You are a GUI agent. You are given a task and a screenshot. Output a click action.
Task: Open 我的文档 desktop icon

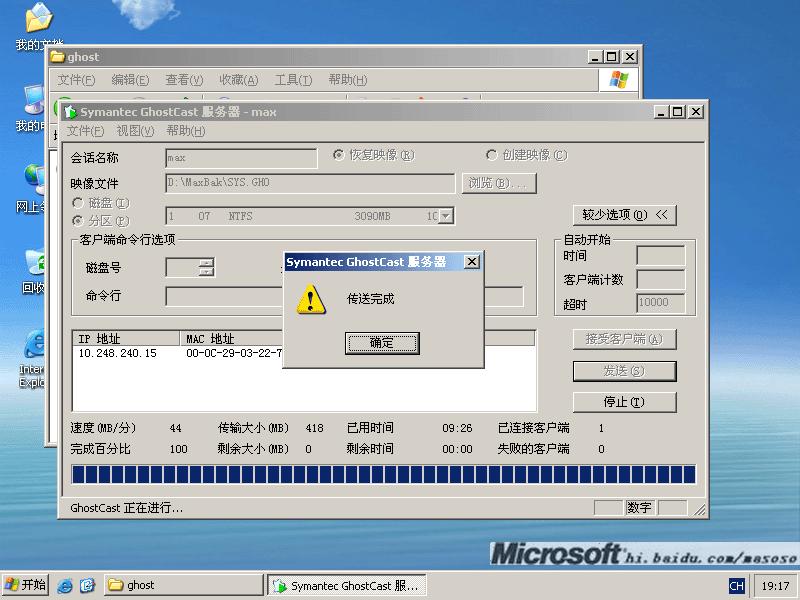(39, 27)
